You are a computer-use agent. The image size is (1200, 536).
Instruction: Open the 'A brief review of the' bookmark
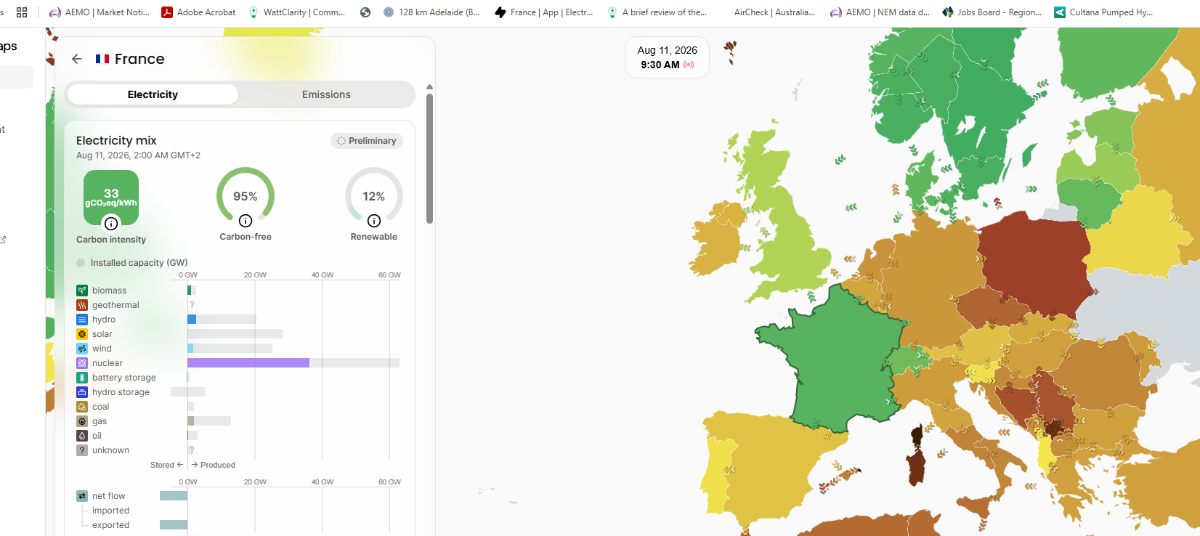tap(657, 12)
